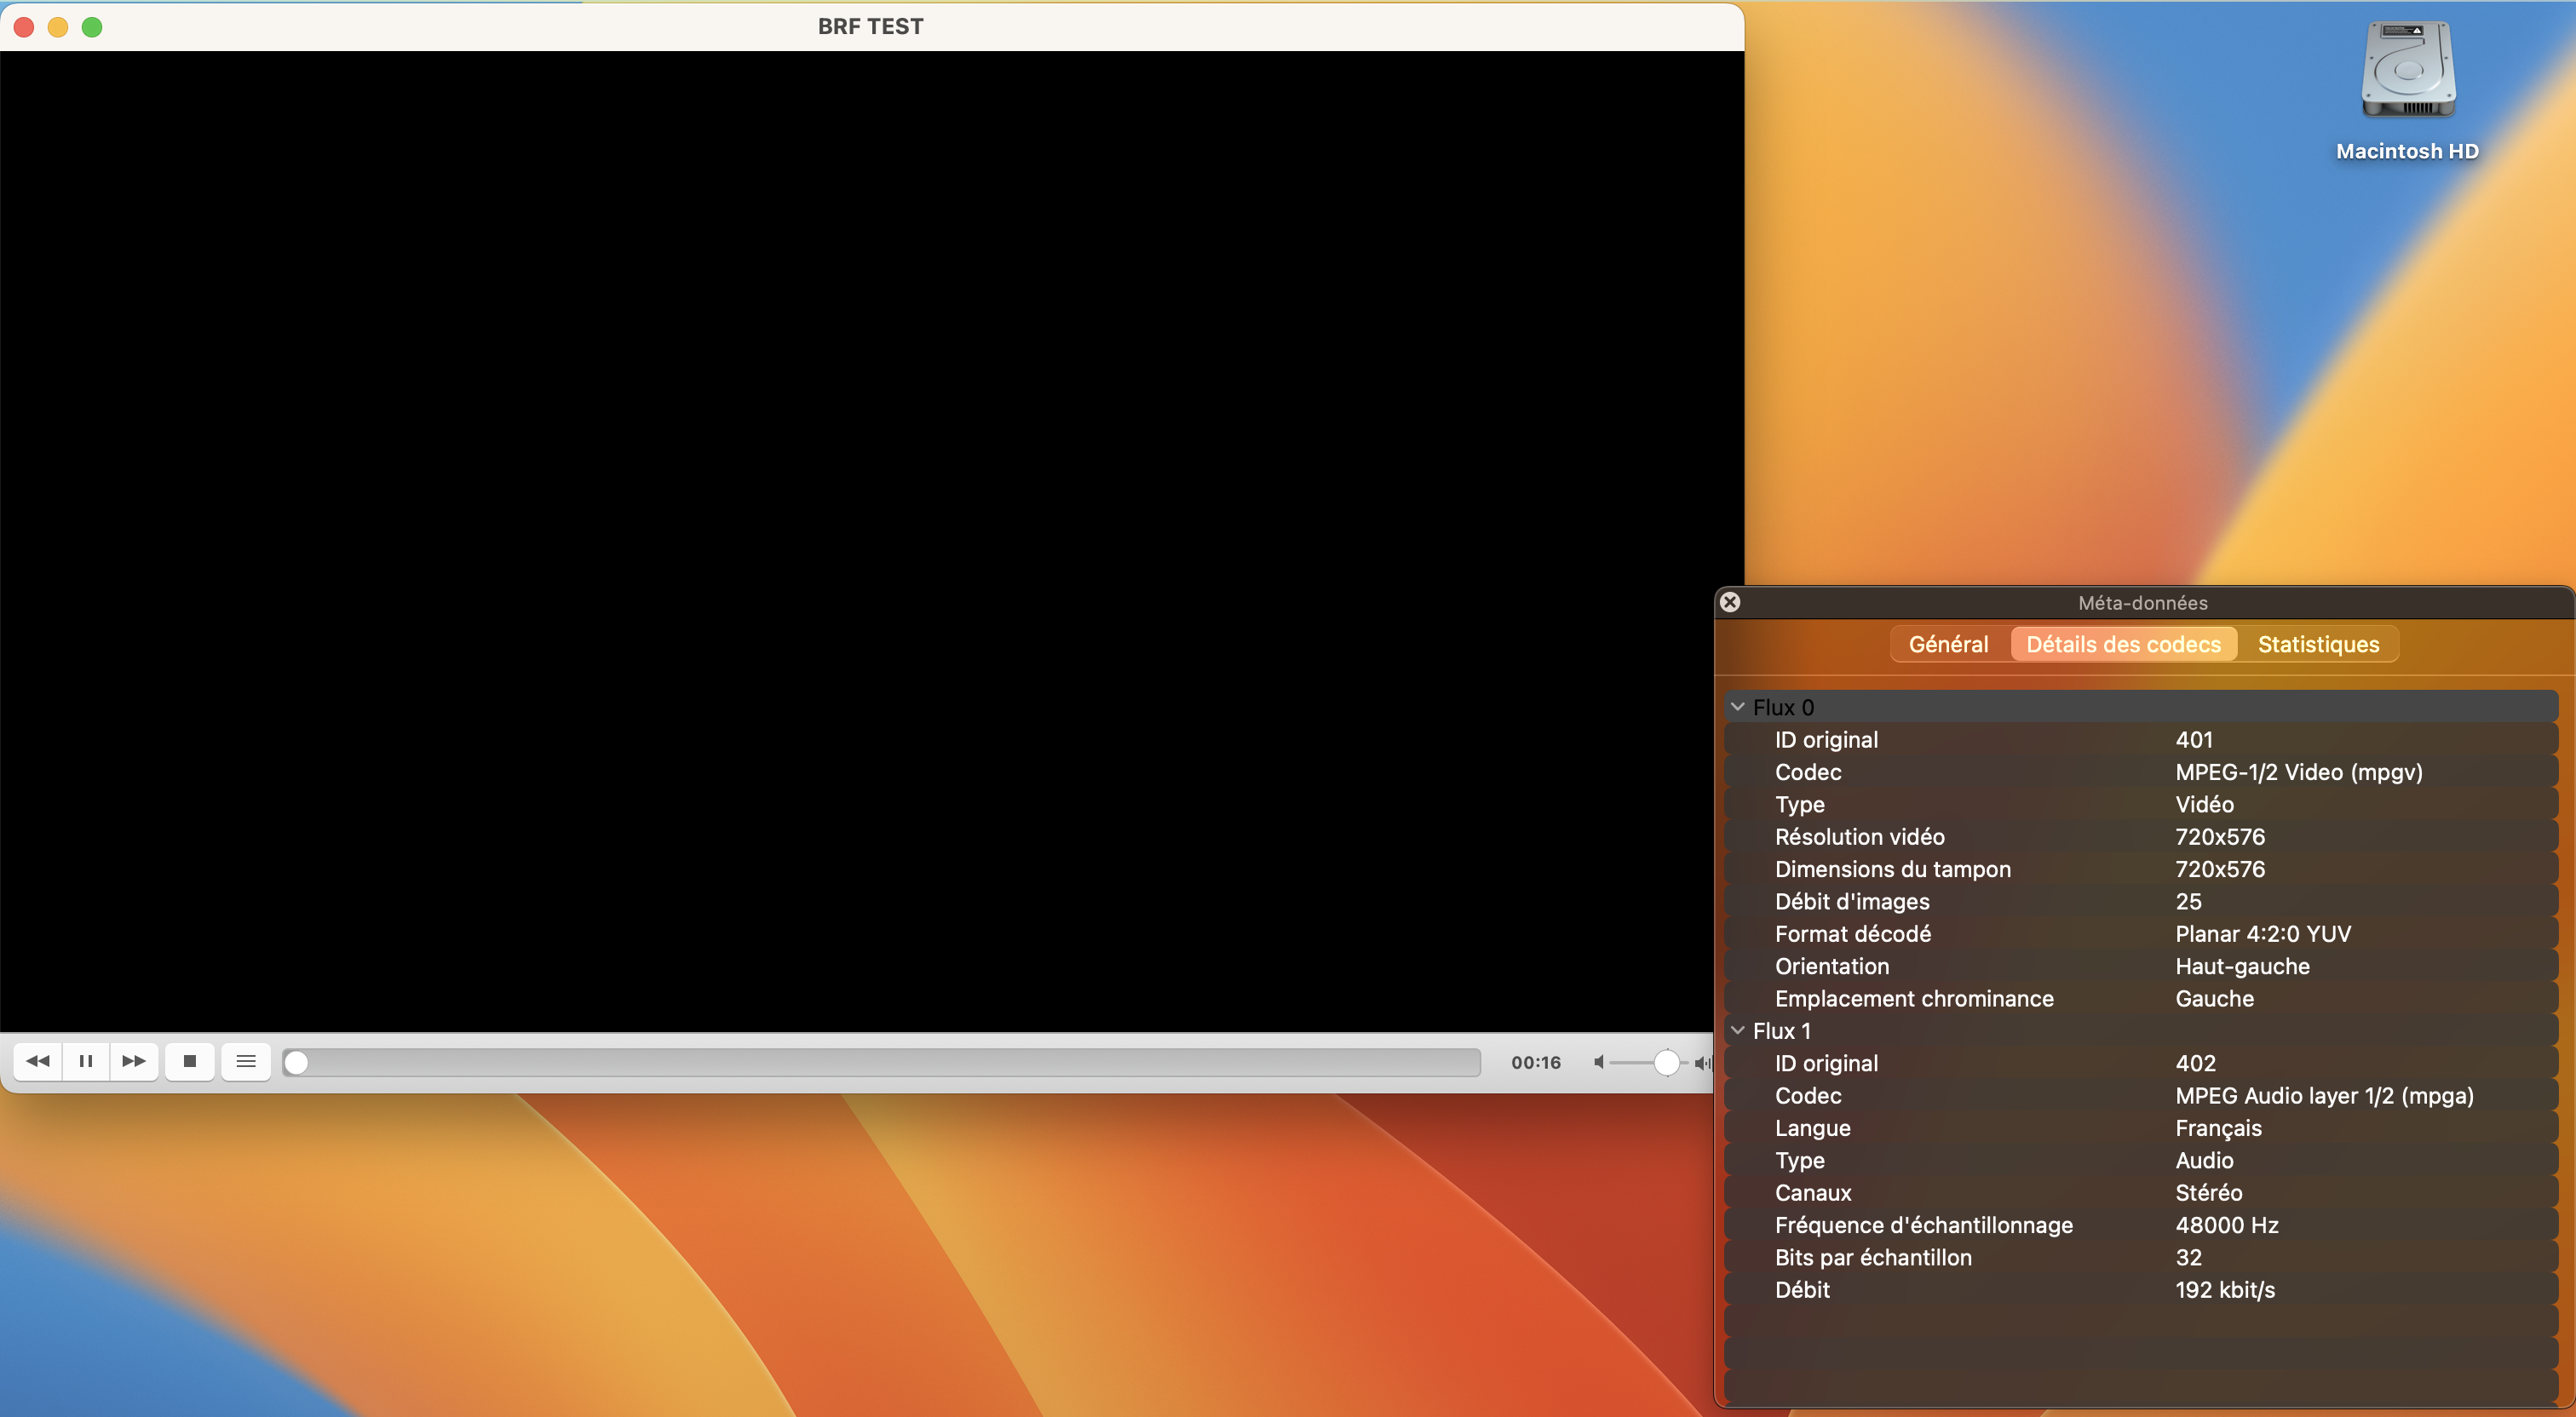Close the Méta-données panel
This screenshot has width=2576, height=1417.
pos(1730,602)
